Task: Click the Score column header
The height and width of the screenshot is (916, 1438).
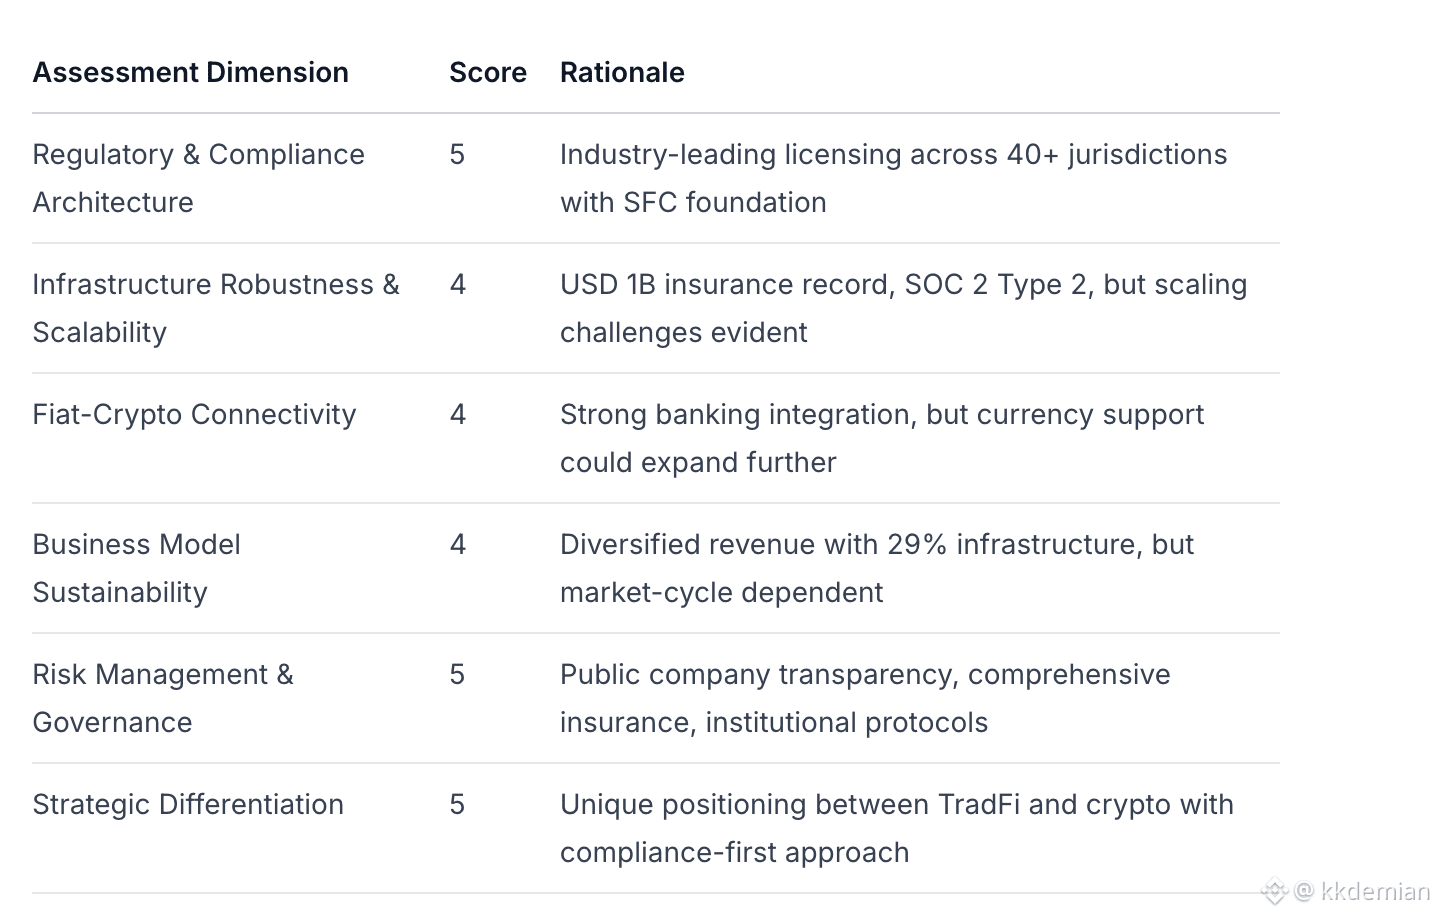Action: pos(487,73)
